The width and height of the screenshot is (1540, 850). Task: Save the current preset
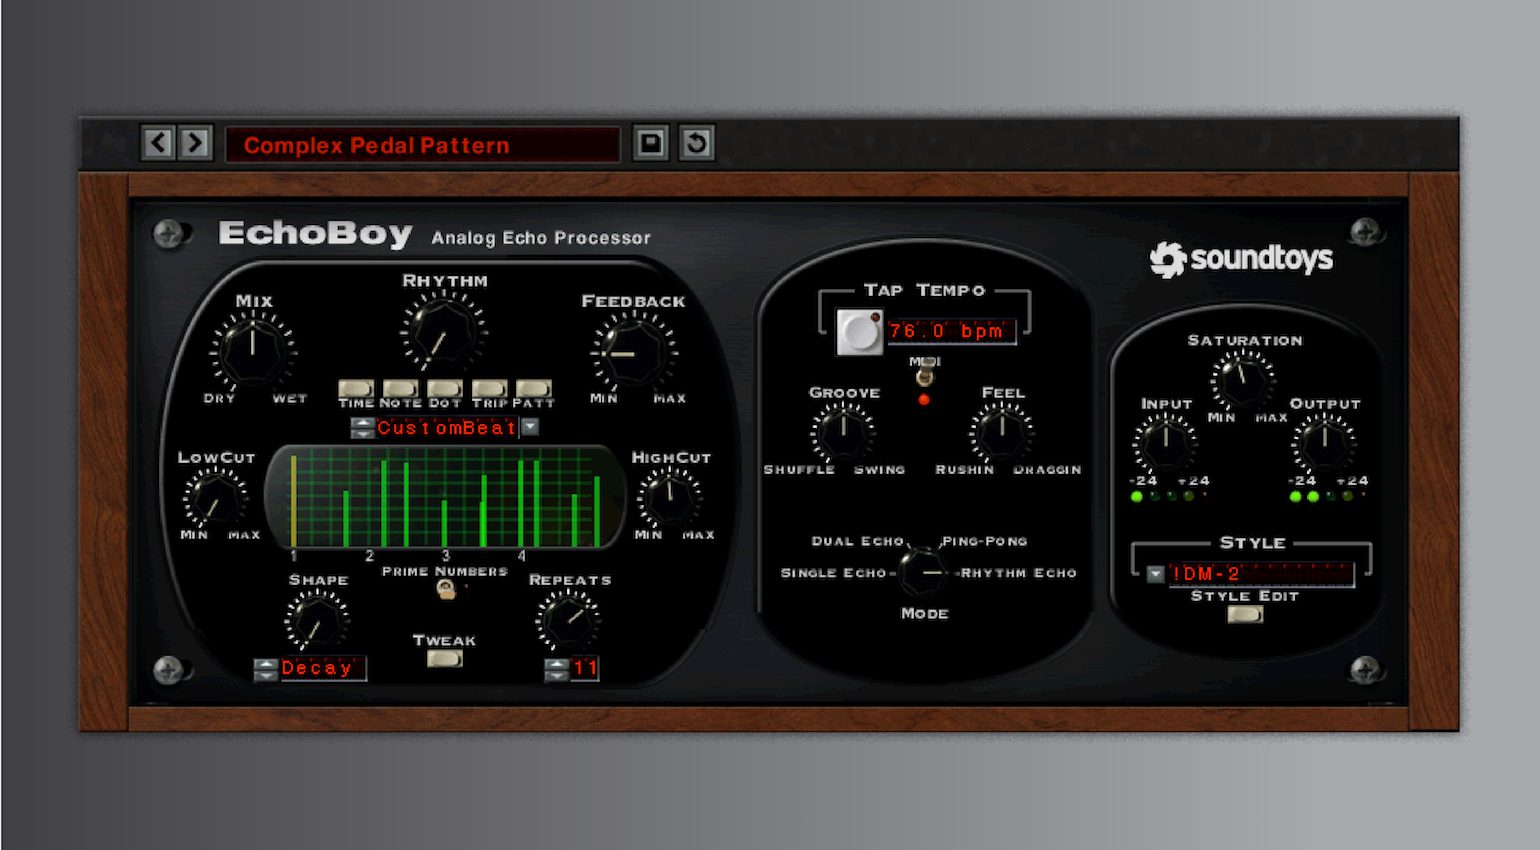point(651,144)
